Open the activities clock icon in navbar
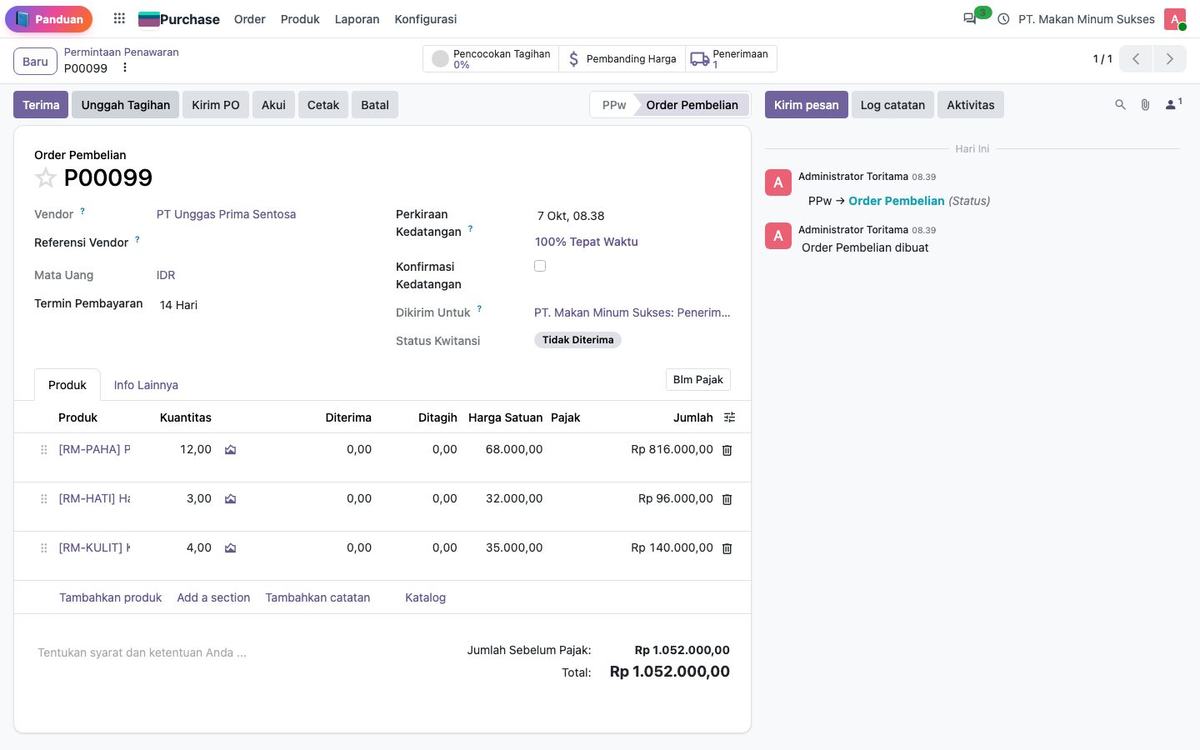The height and width of the screenshot is (750, 1200). [1003, 19]
